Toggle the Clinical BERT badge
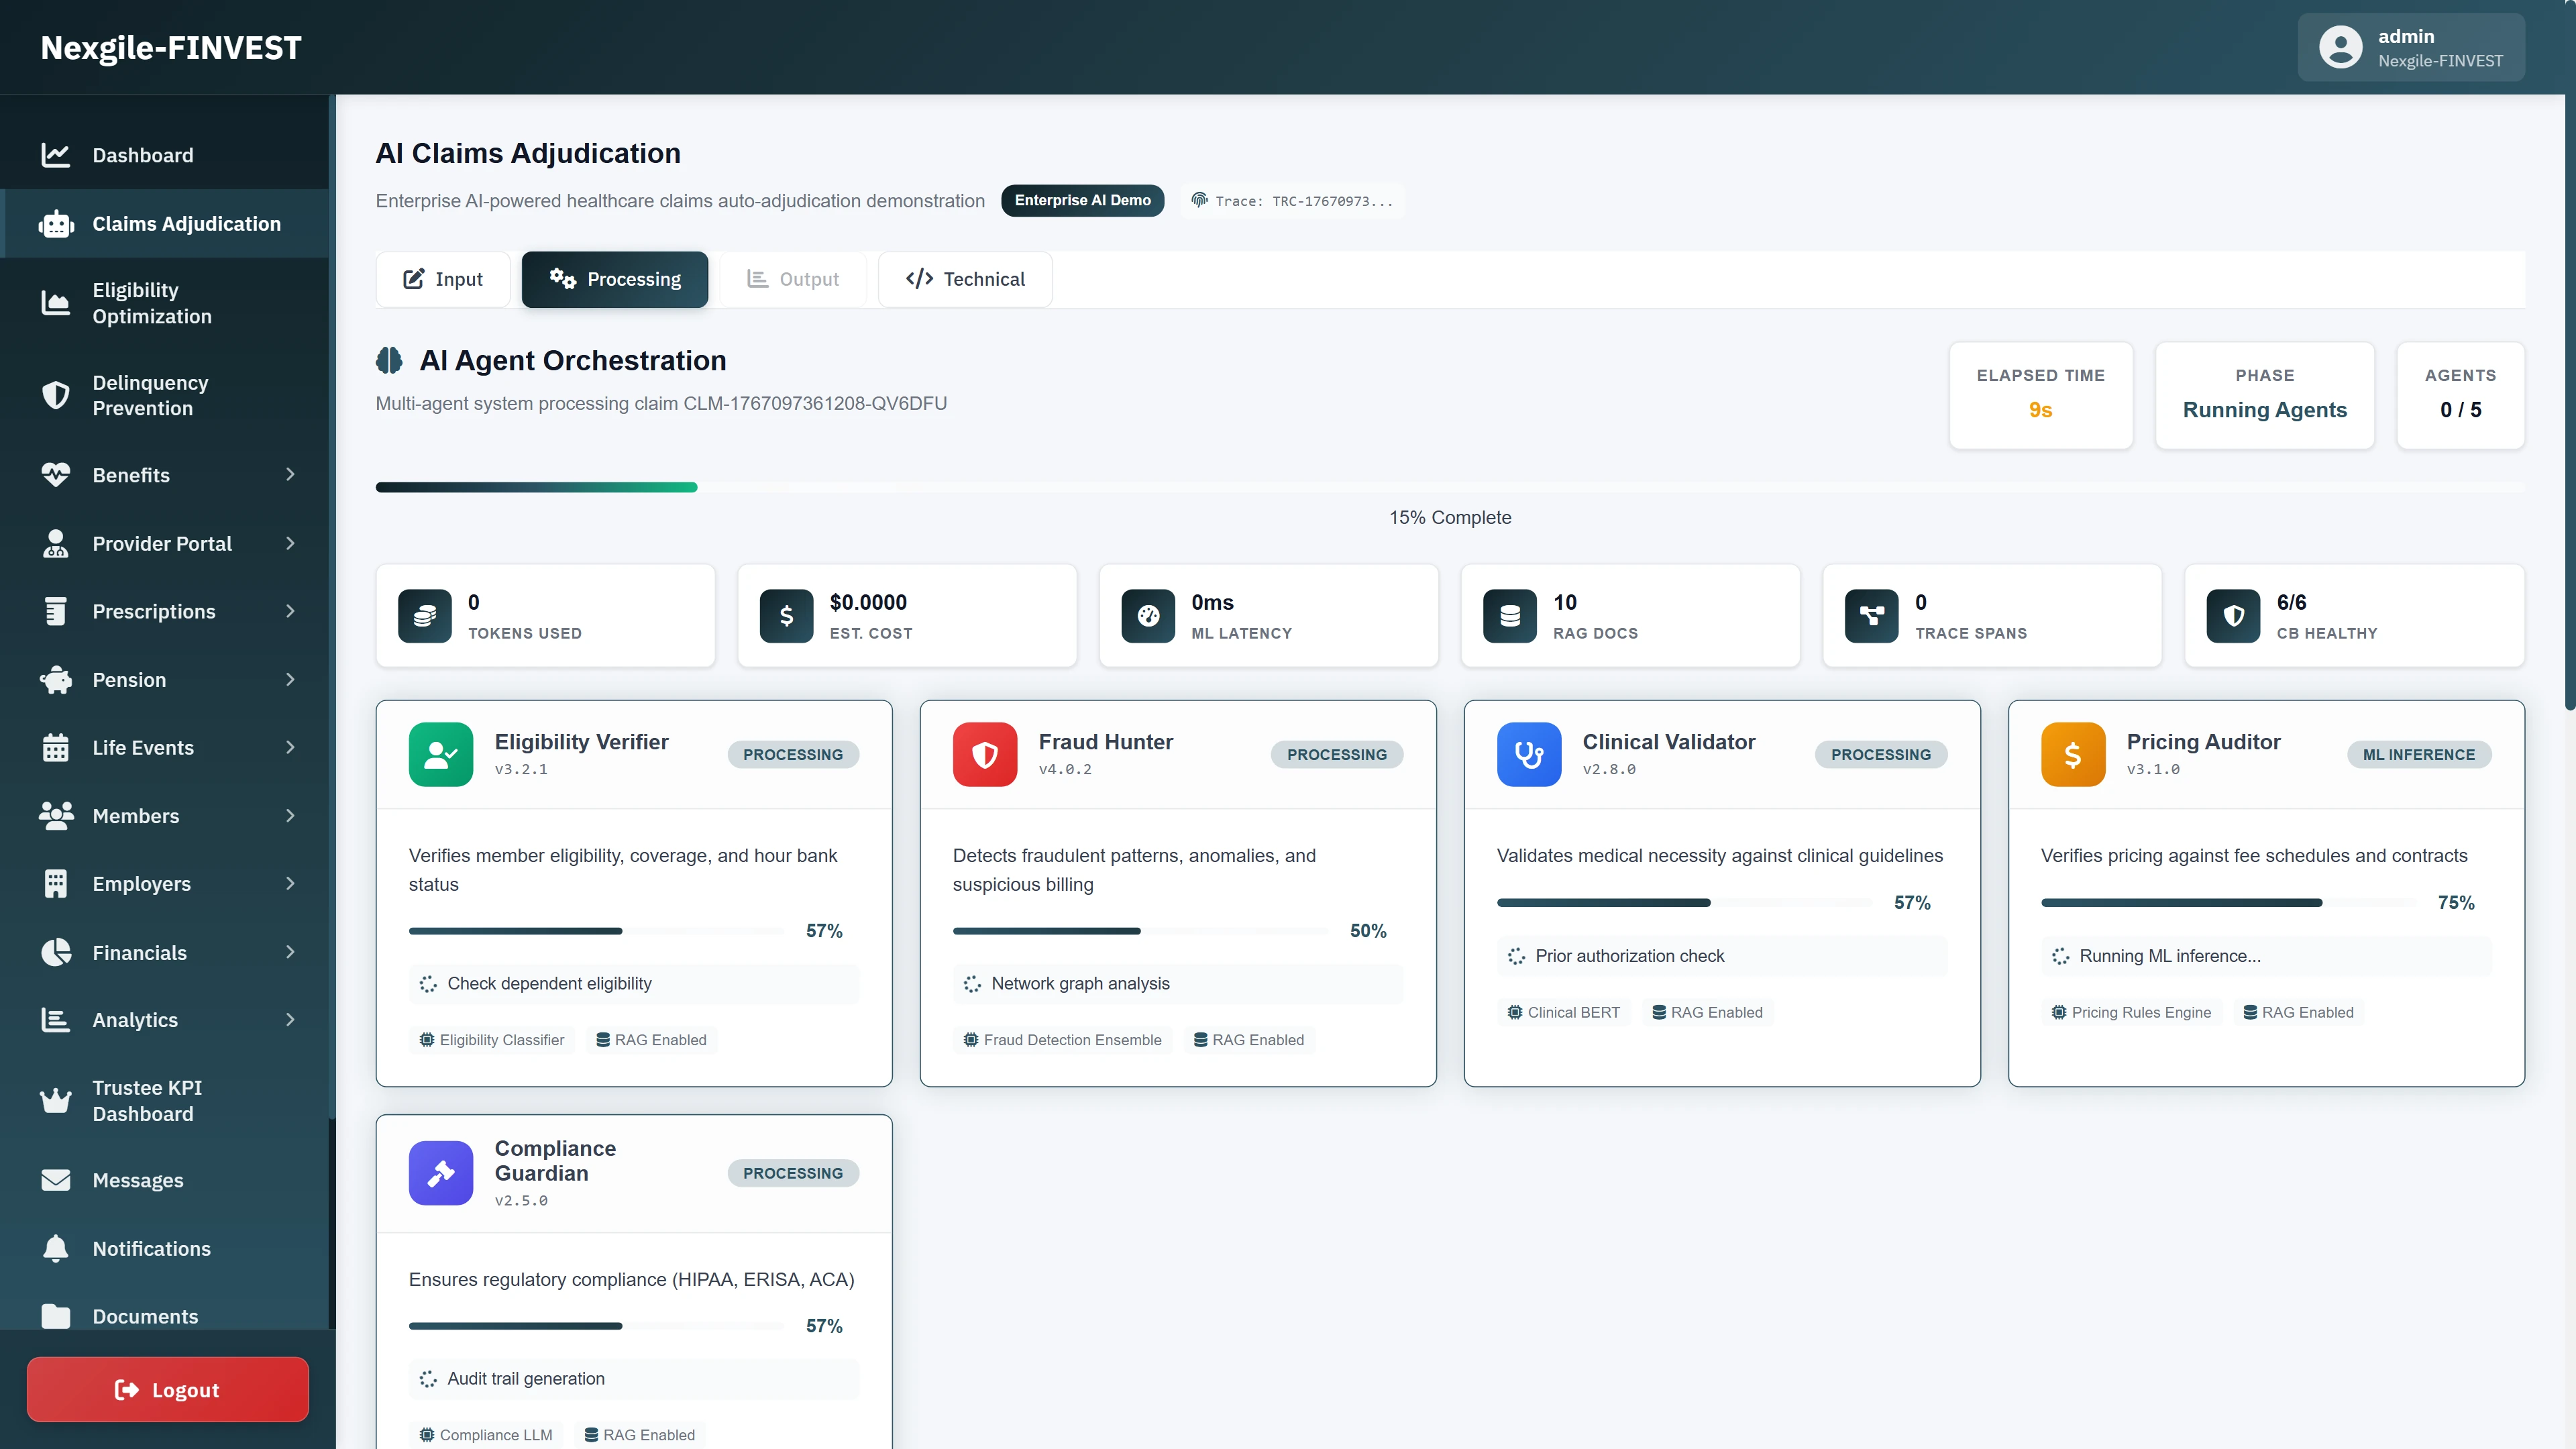2576x1449 pixels. click(x=1564, y=1012)
